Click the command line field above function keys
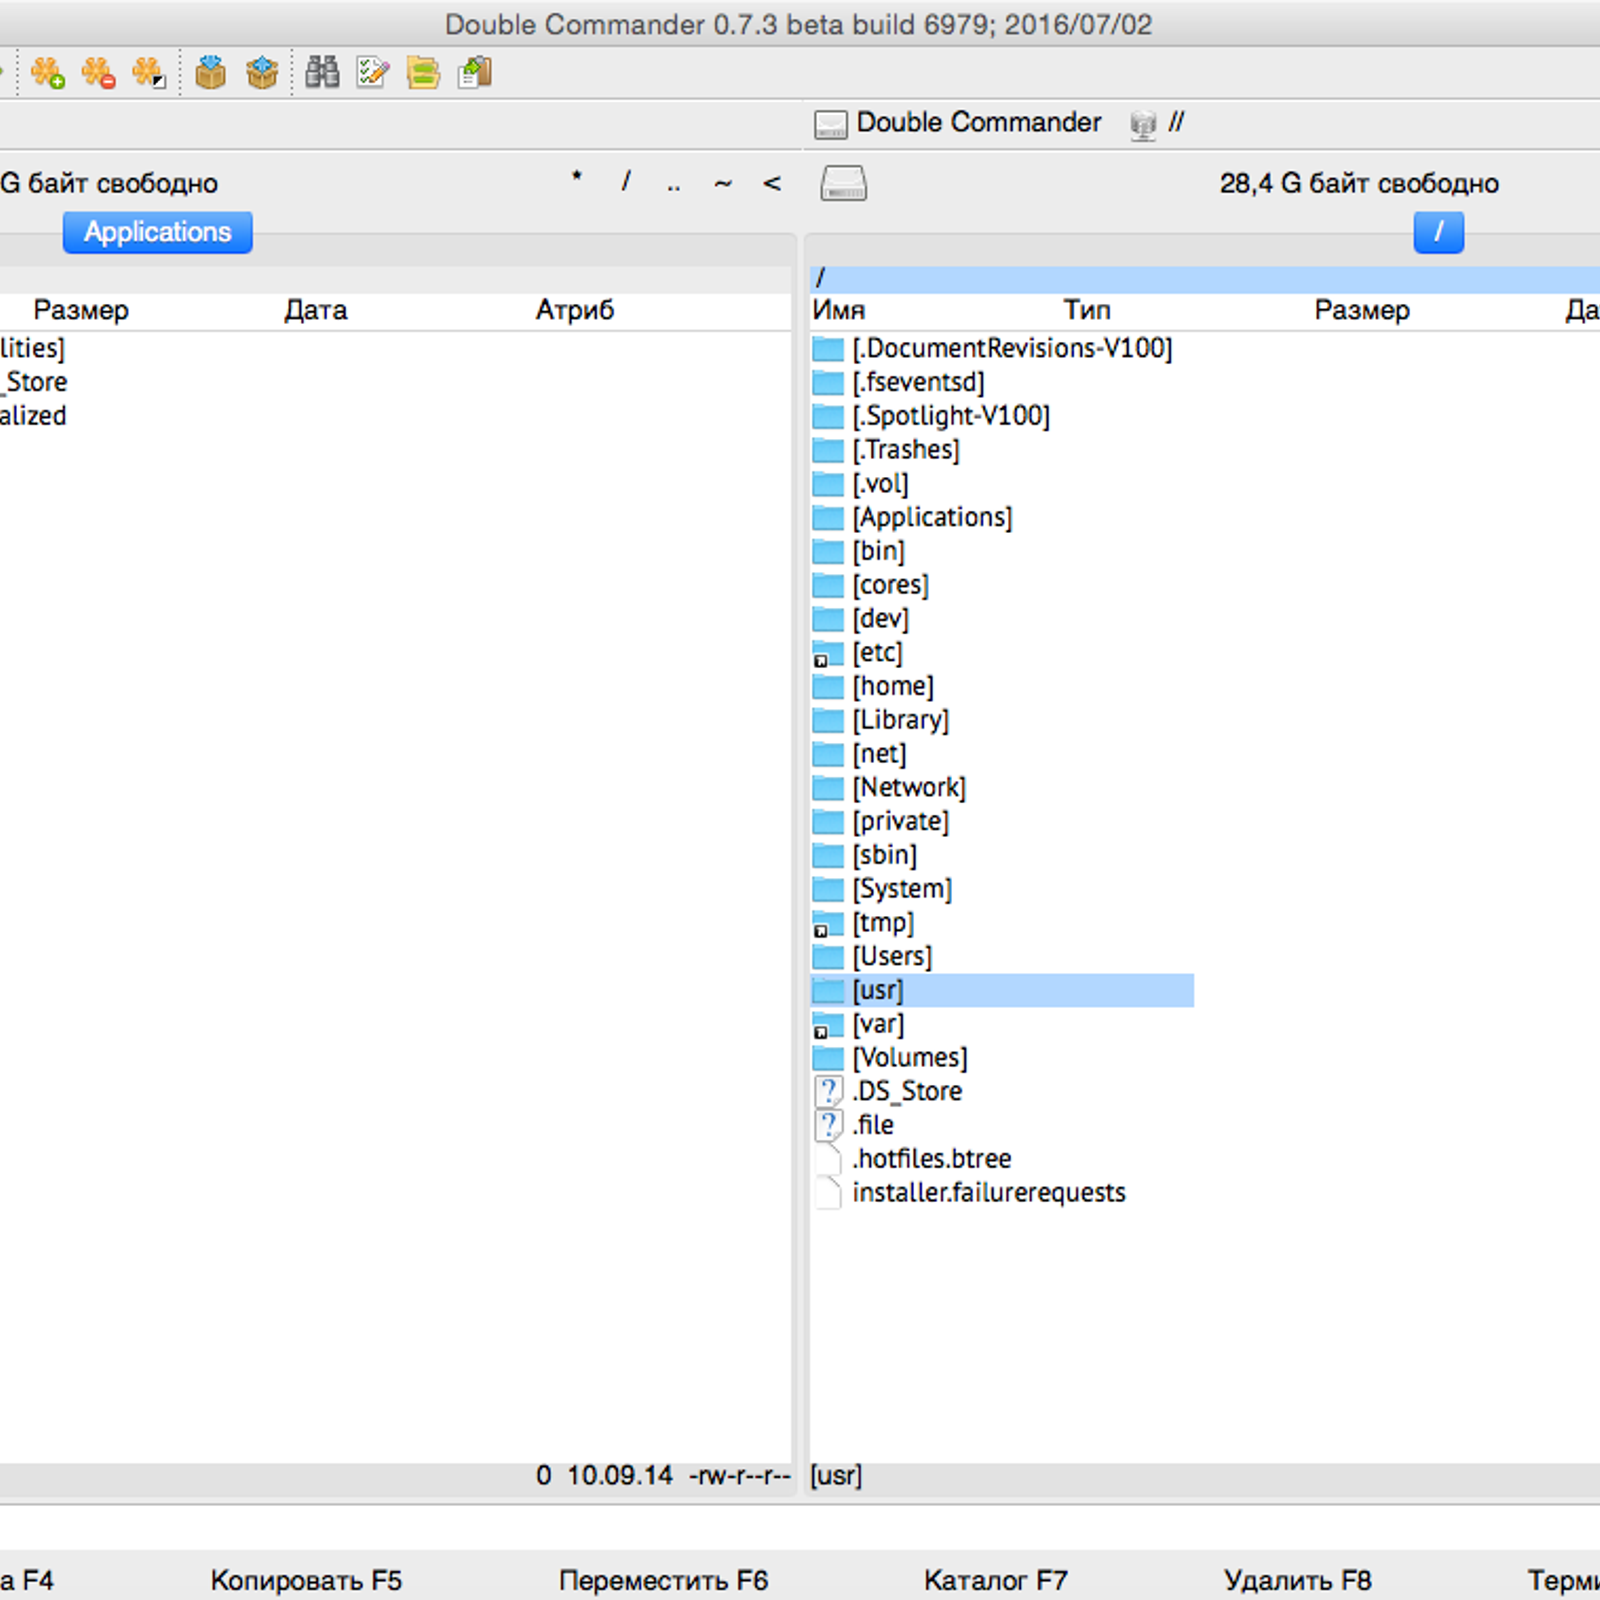 (x=800, y=1527)
